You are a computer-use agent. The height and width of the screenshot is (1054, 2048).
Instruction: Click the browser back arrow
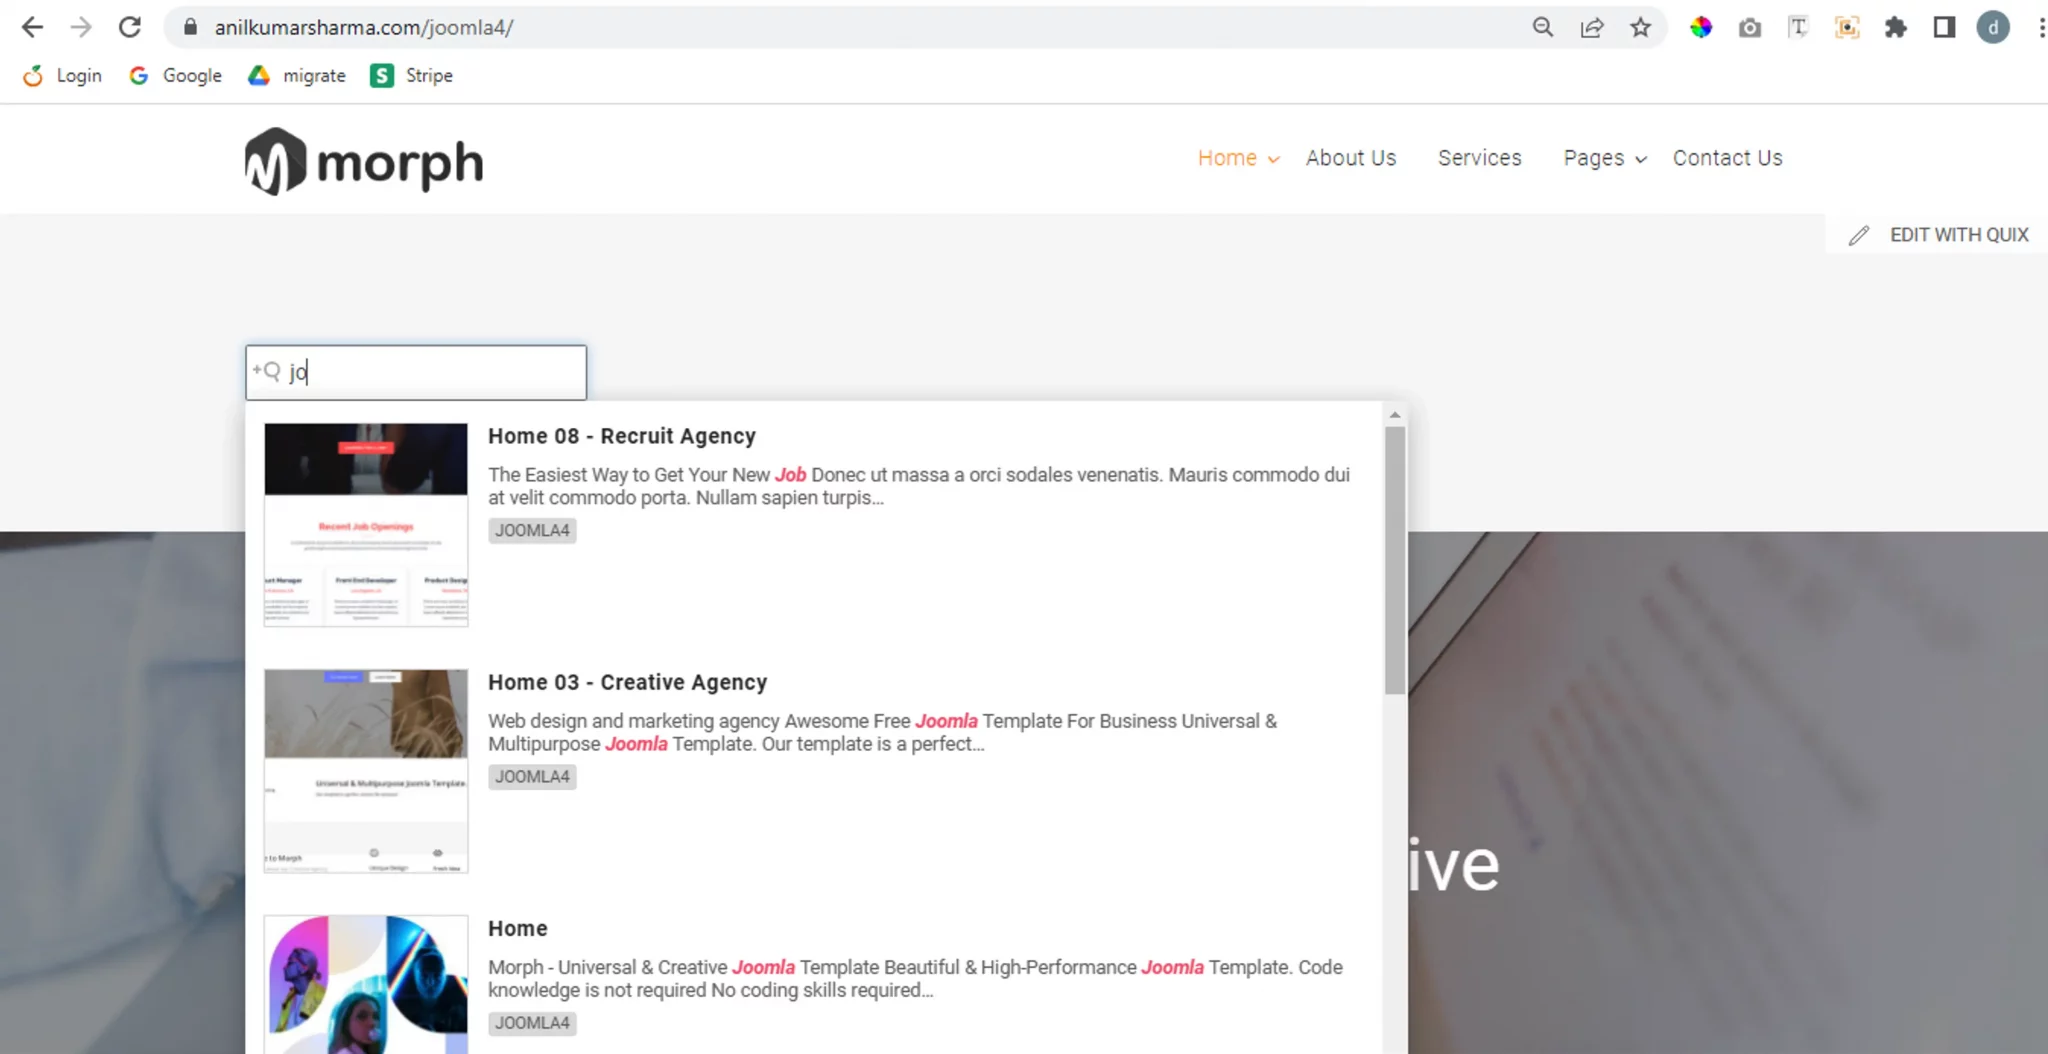(32, 27)
